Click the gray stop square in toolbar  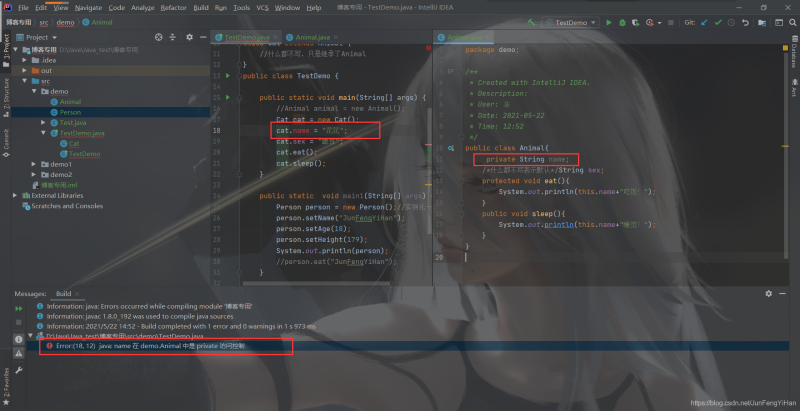(671, 22)
